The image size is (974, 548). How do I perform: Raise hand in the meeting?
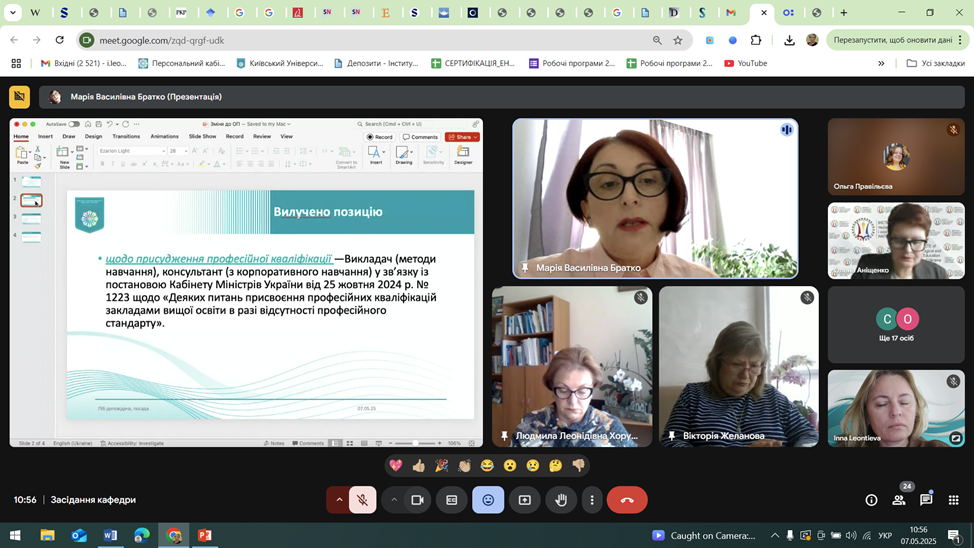point(561,500)
